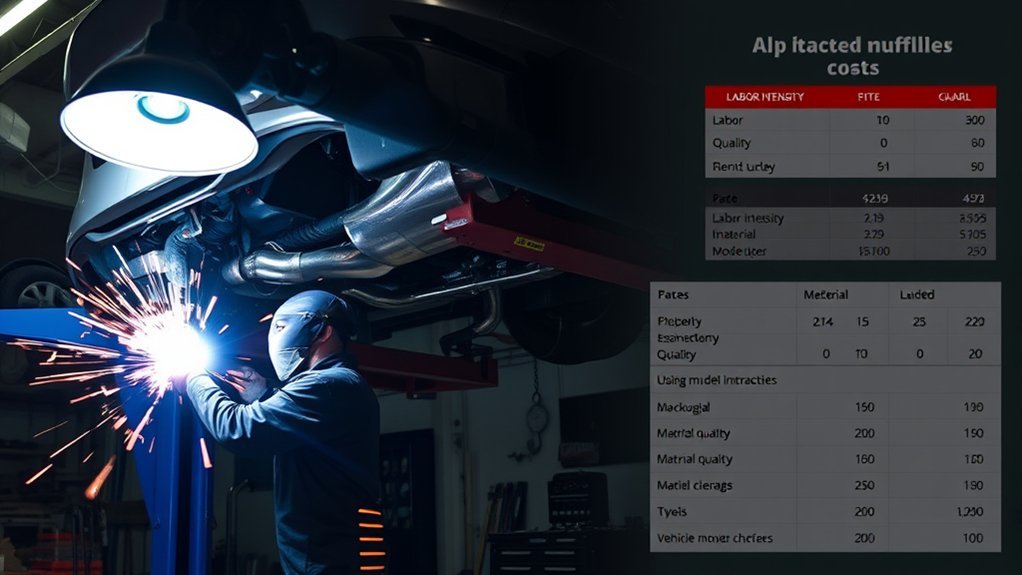Select value 200 in the Vehicle row
The height and width of the screenshot is (575, 1022).
(864, 538)
